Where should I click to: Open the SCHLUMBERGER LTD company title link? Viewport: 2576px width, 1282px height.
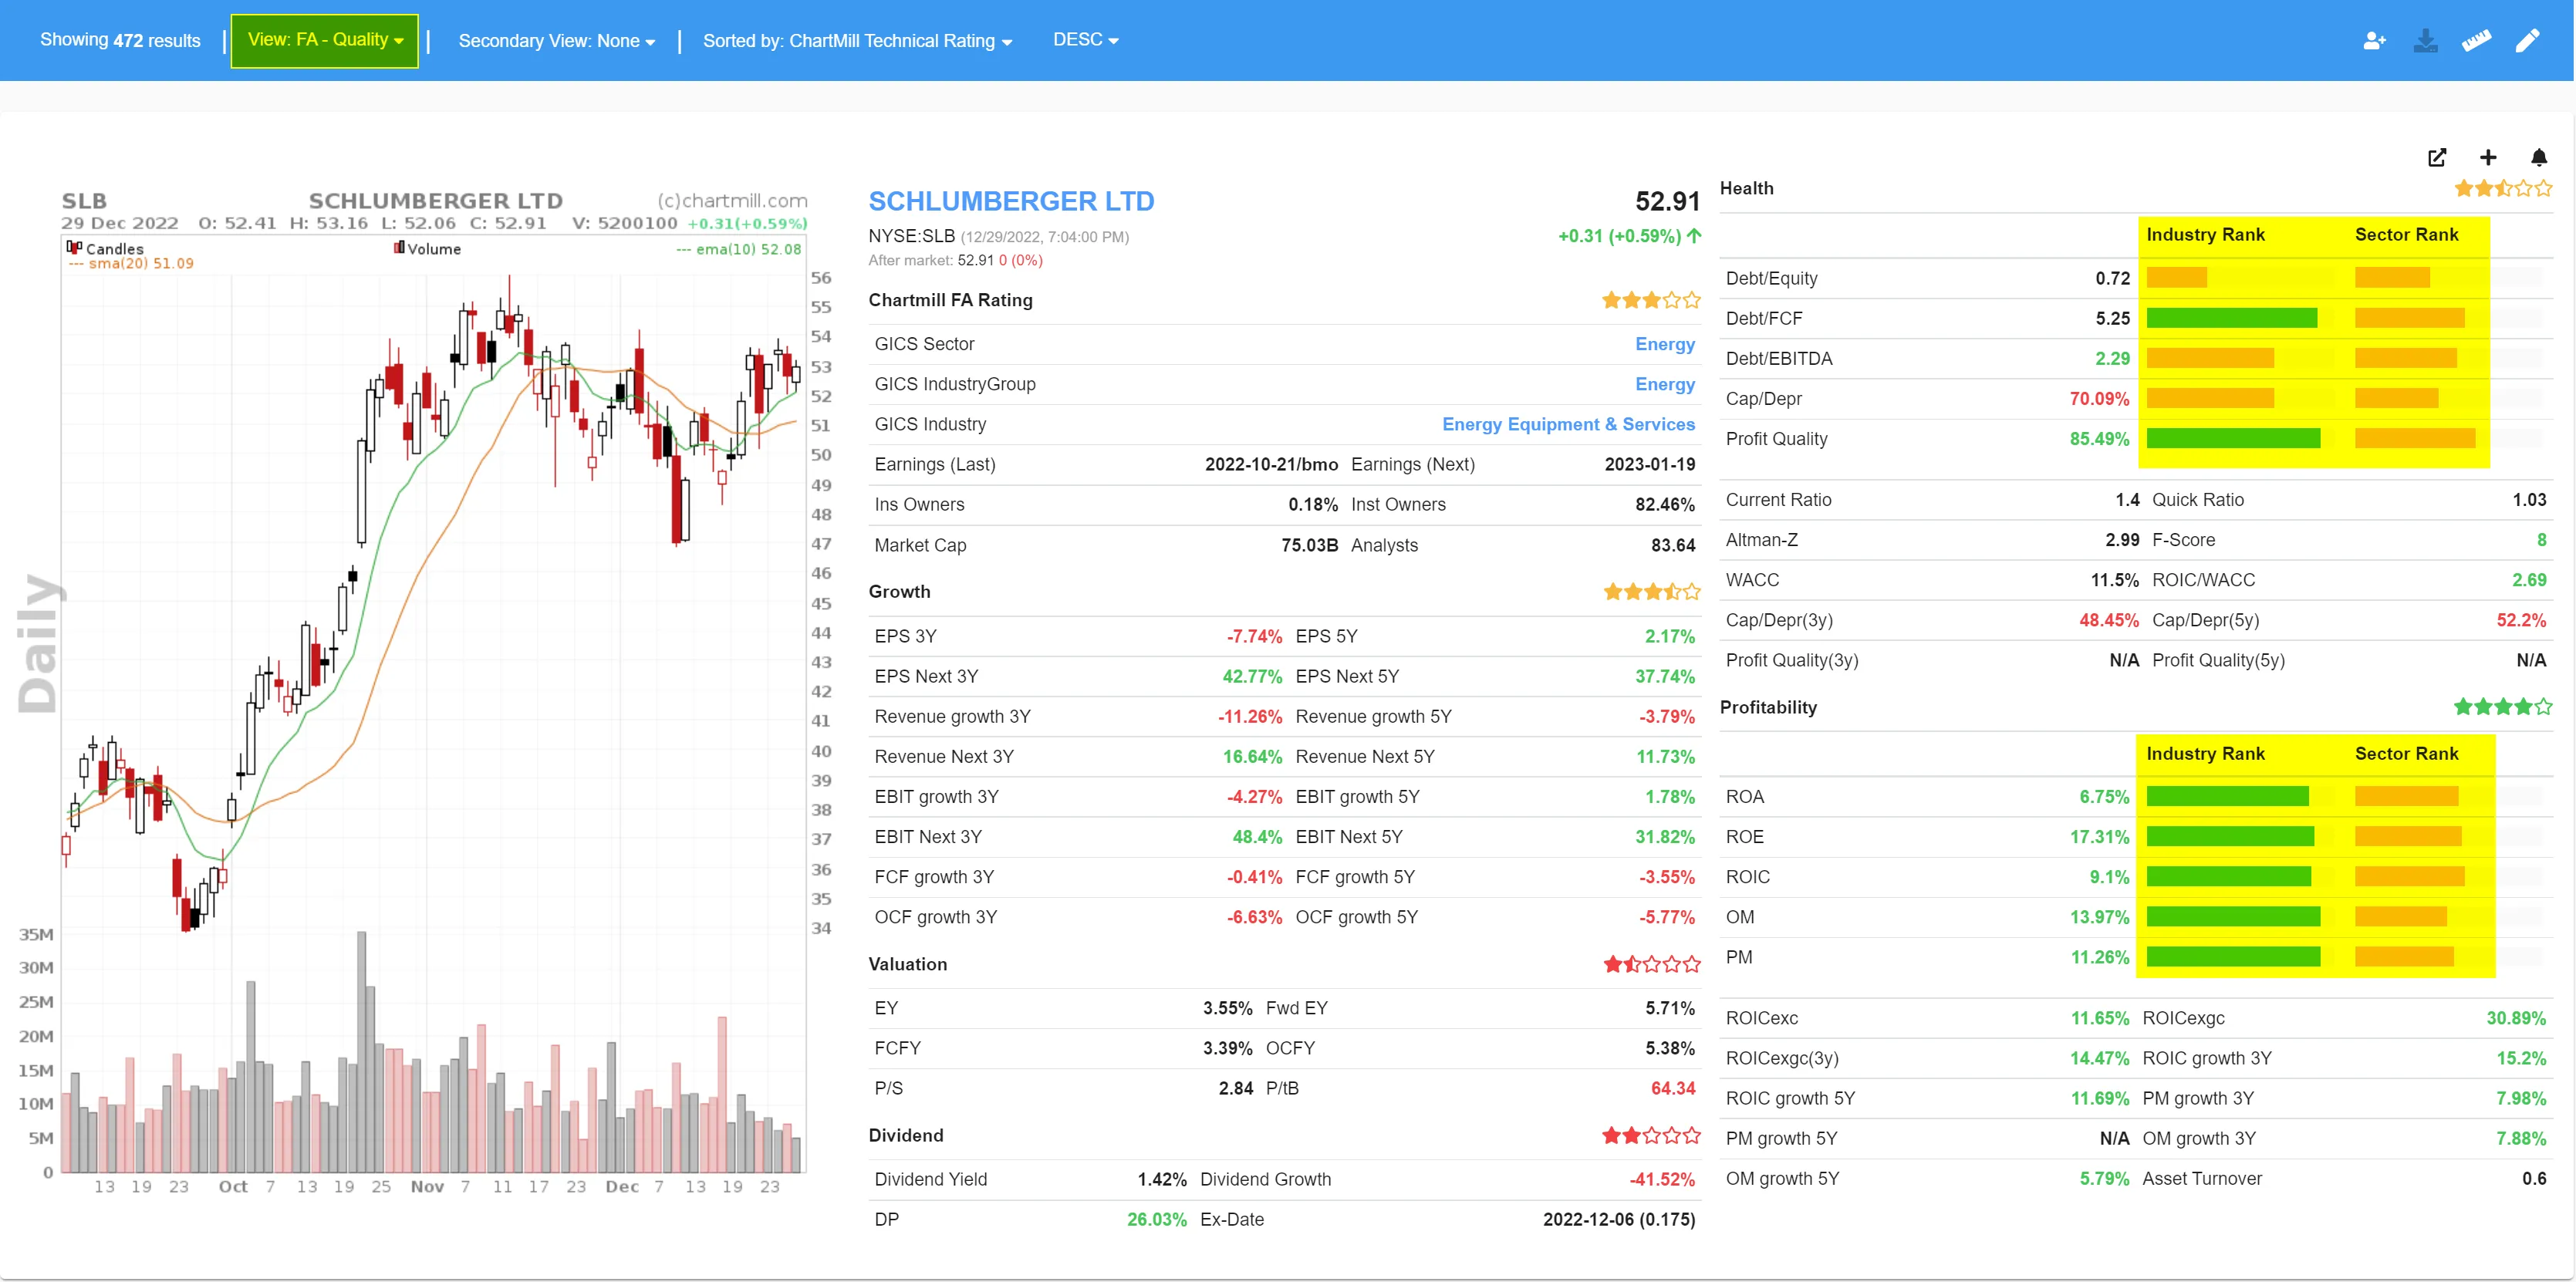pyautogui.click(x=1011, y=201)
